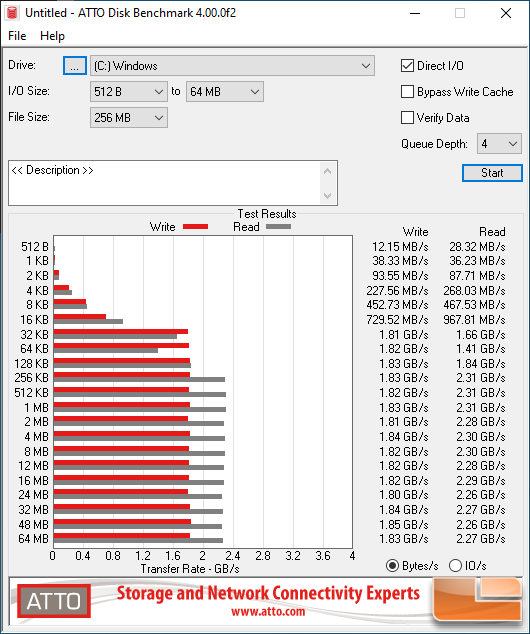Click the ATTO logo in the banner
The width and height of the screenshot is (530, 634).
(x=54, y=601)
